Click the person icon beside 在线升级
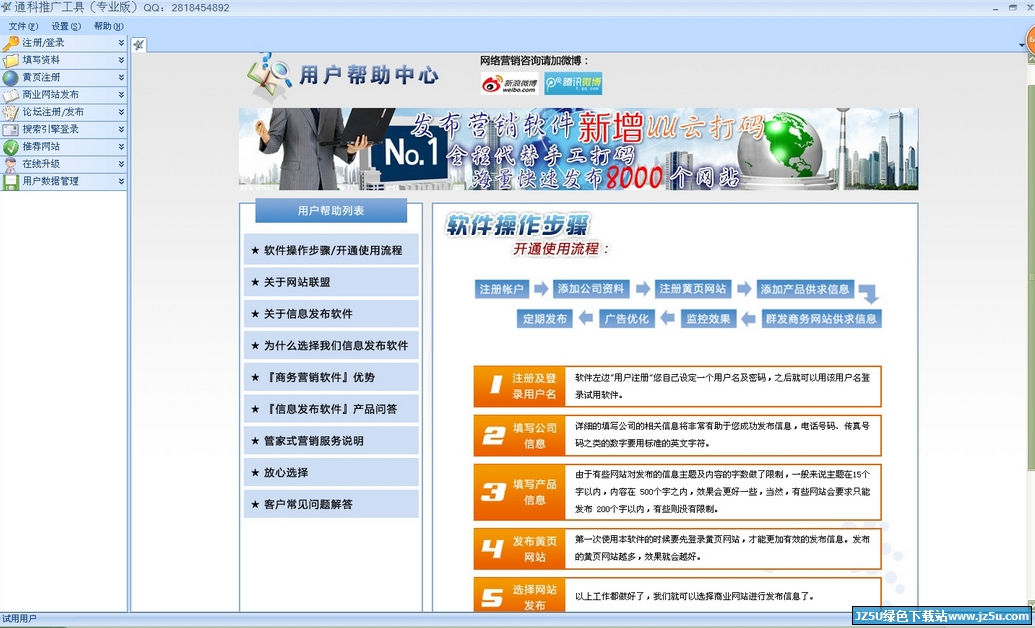Screen dimensions: 1035x628 pos(11,164)
